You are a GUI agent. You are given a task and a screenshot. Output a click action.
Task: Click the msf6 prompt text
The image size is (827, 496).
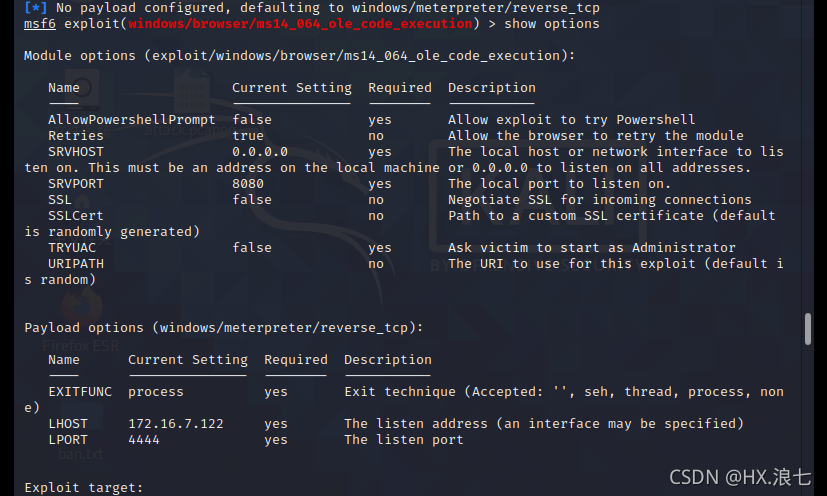tap(40, 24)
